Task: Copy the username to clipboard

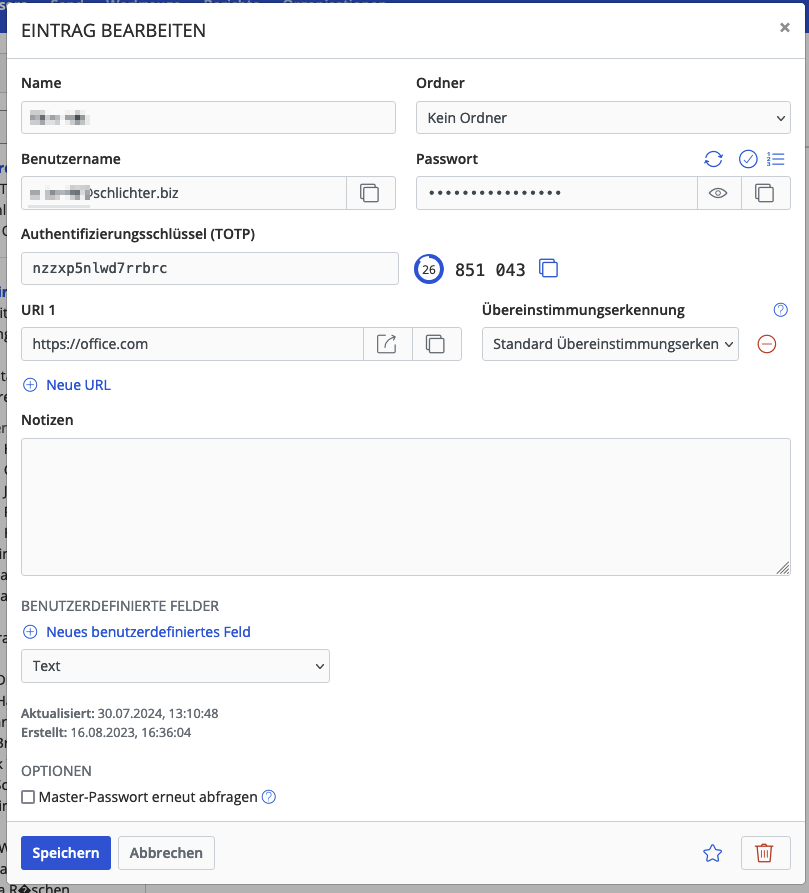Action: 370,193
